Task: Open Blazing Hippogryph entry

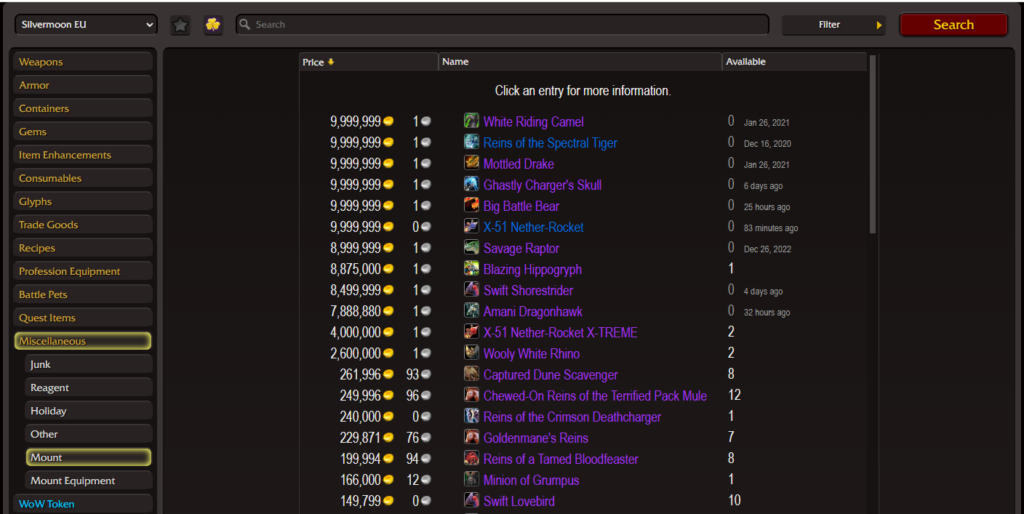Action: (532, 269)
